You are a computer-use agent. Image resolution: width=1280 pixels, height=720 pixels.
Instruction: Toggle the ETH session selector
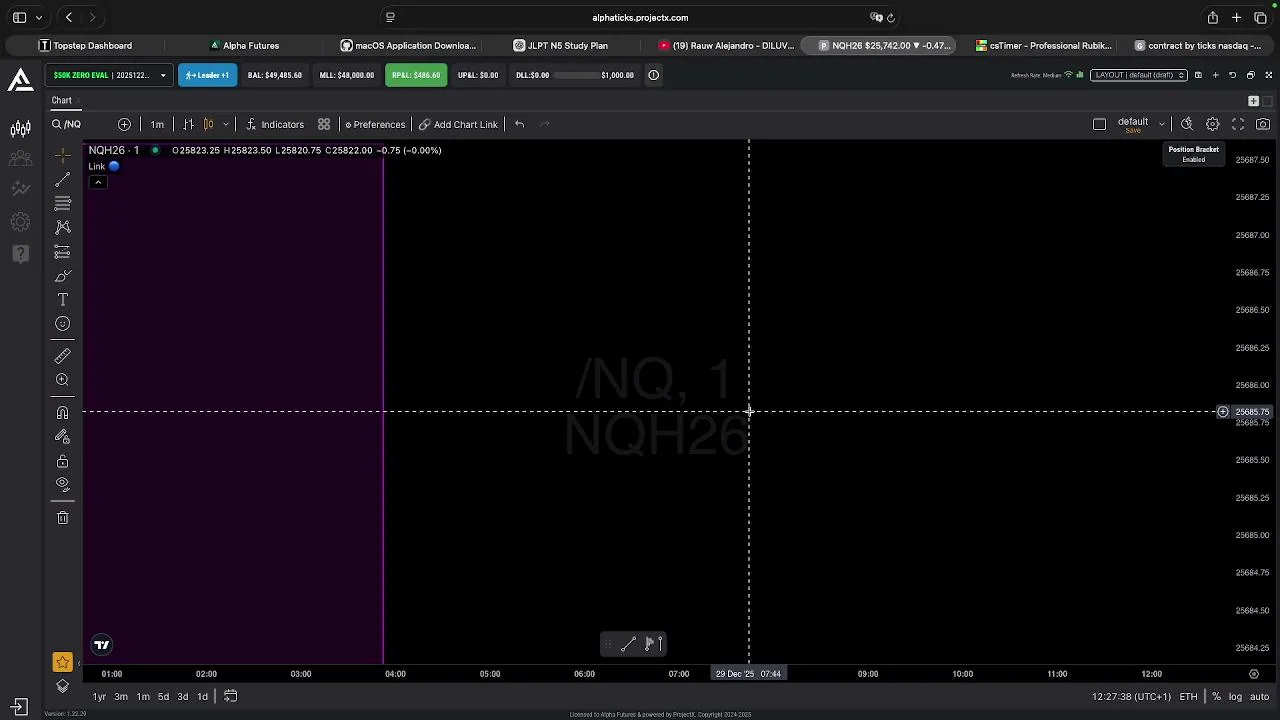click(1188, 696)
